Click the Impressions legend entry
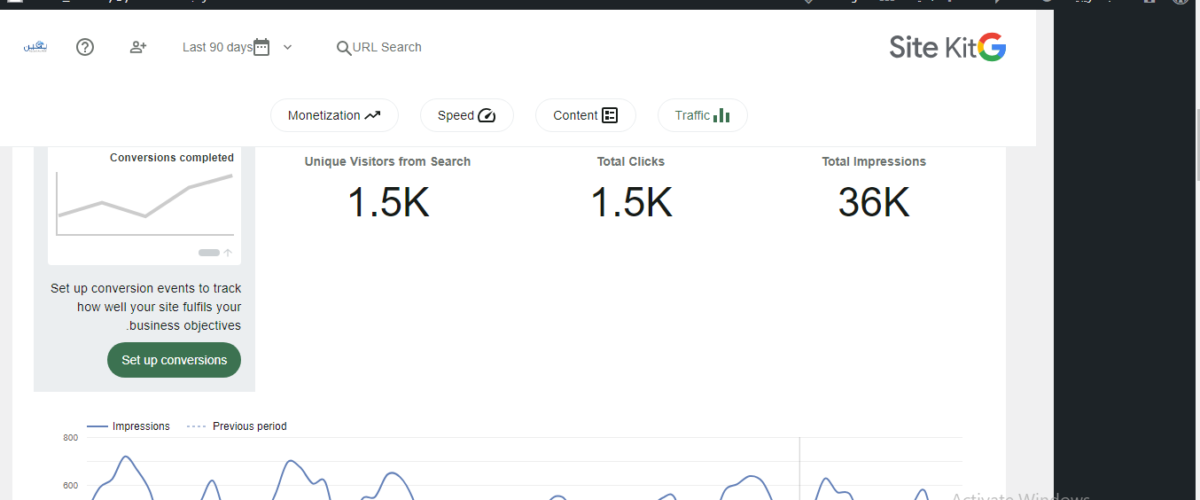The height and width of the screenshot is (500, 1200). (128, 426)
